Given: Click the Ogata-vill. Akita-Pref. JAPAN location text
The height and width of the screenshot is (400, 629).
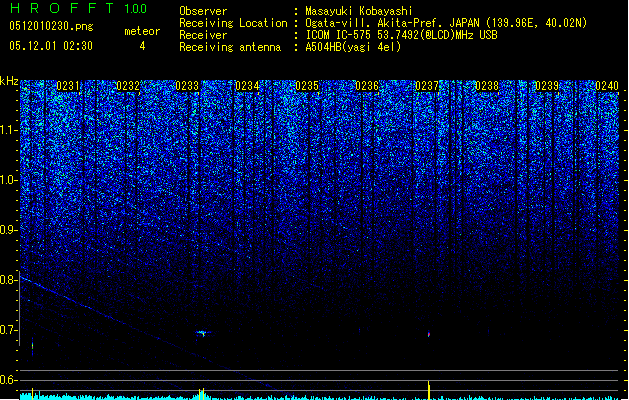Looking at the screenshot, I should point(446,23).
